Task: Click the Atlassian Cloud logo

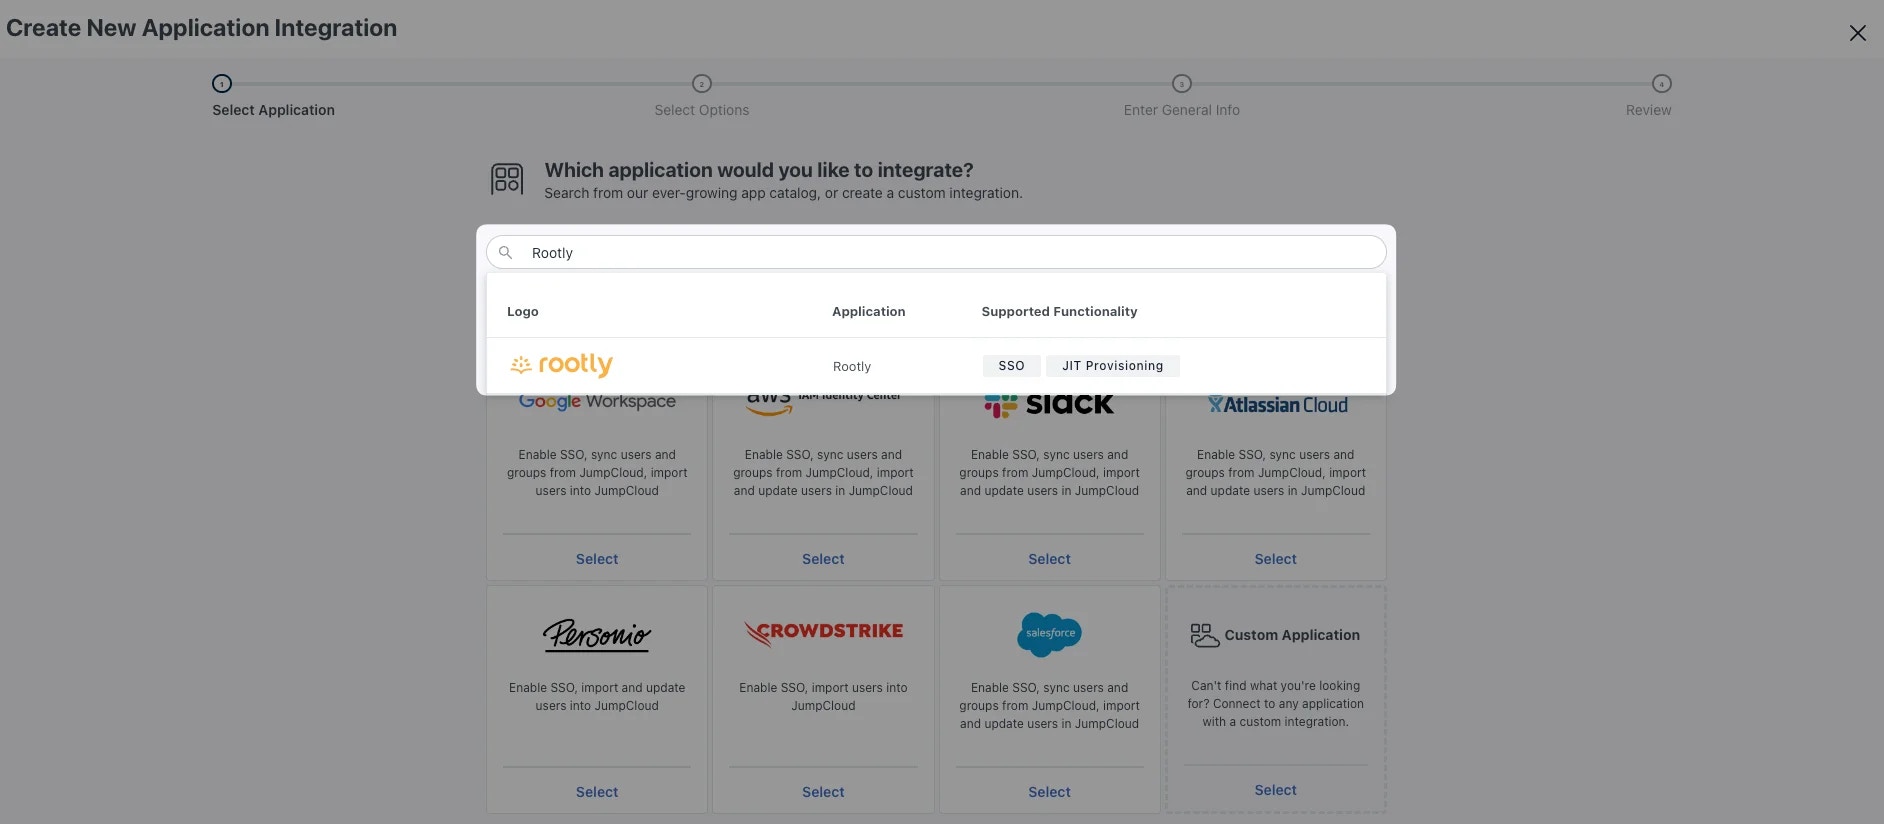Action: (x=1277, y=405)
